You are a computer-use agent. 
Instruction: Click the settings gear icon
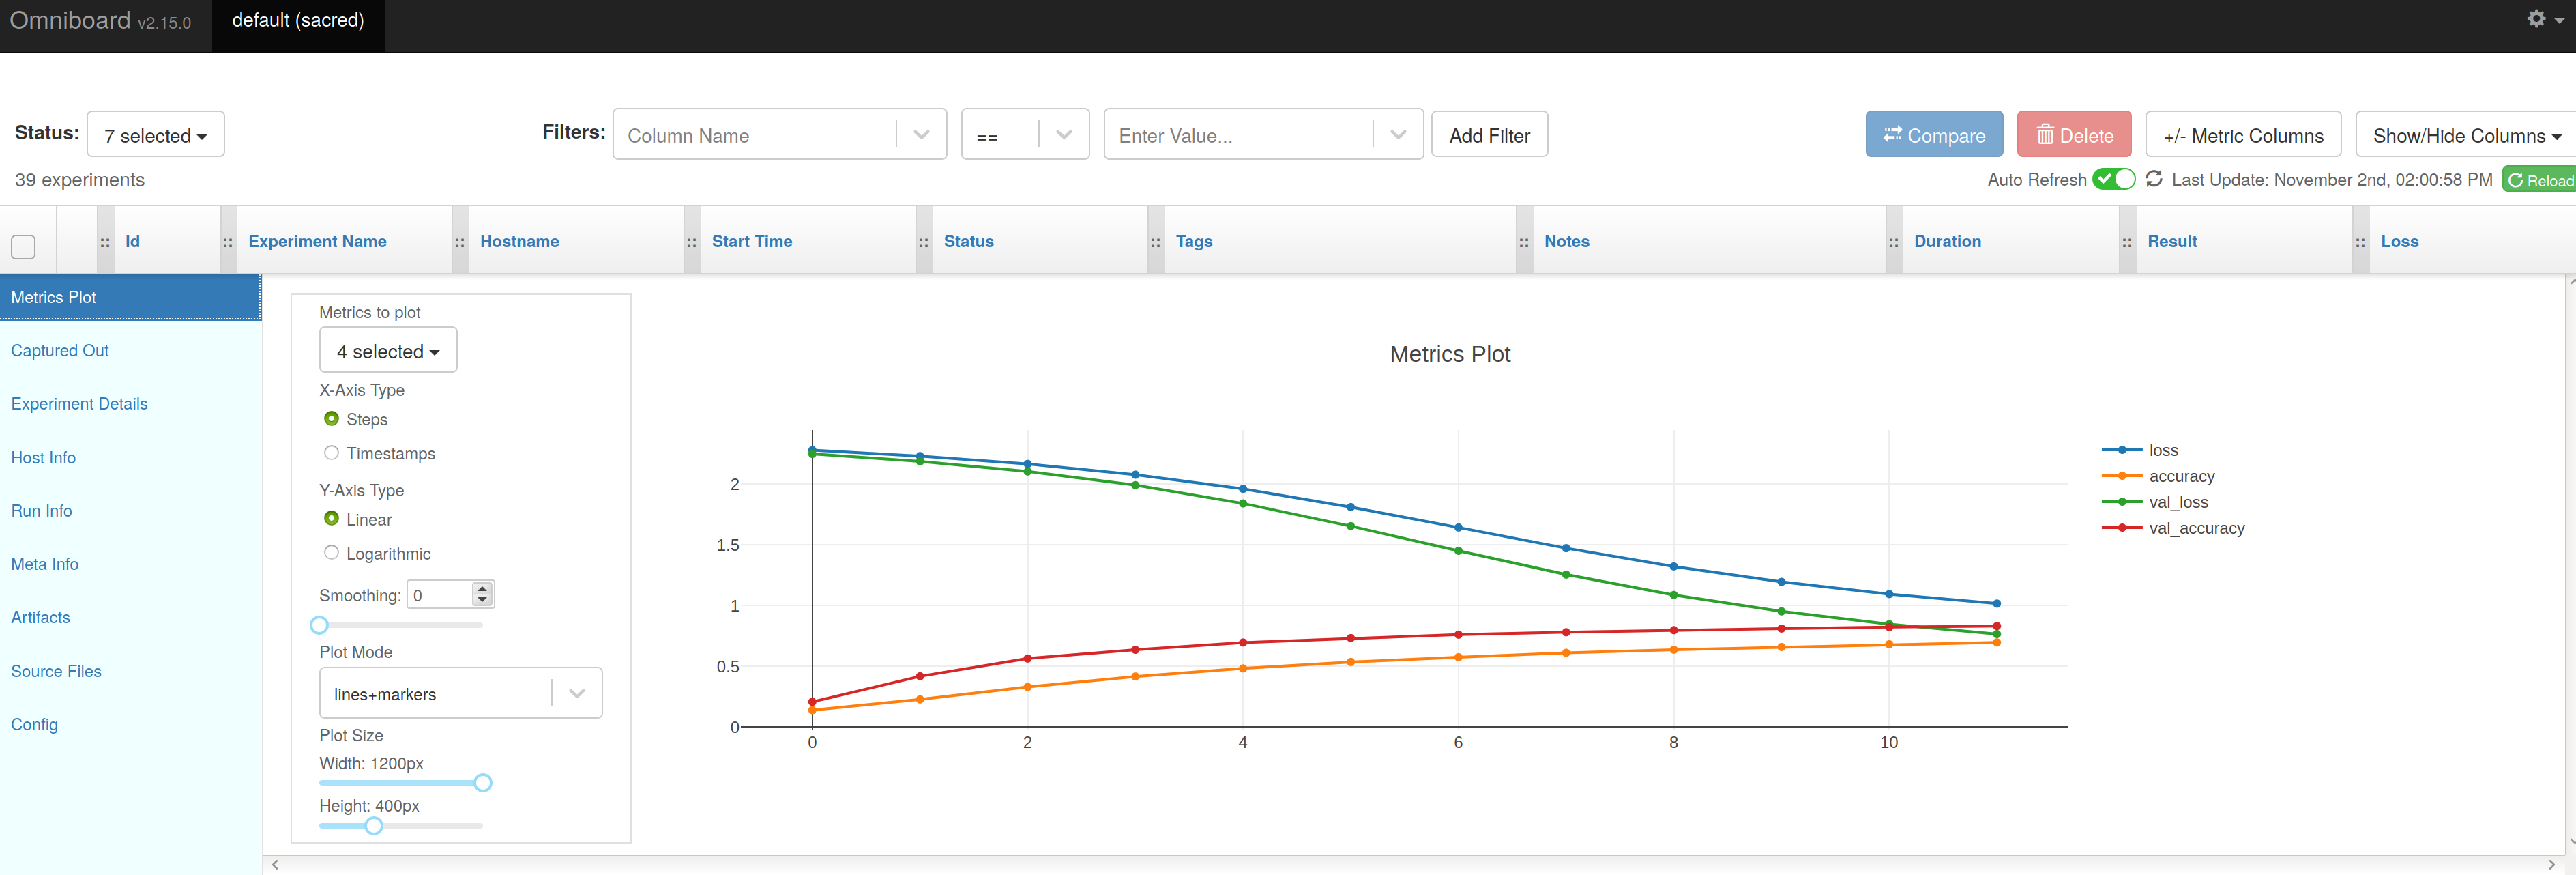point(2536,19)
